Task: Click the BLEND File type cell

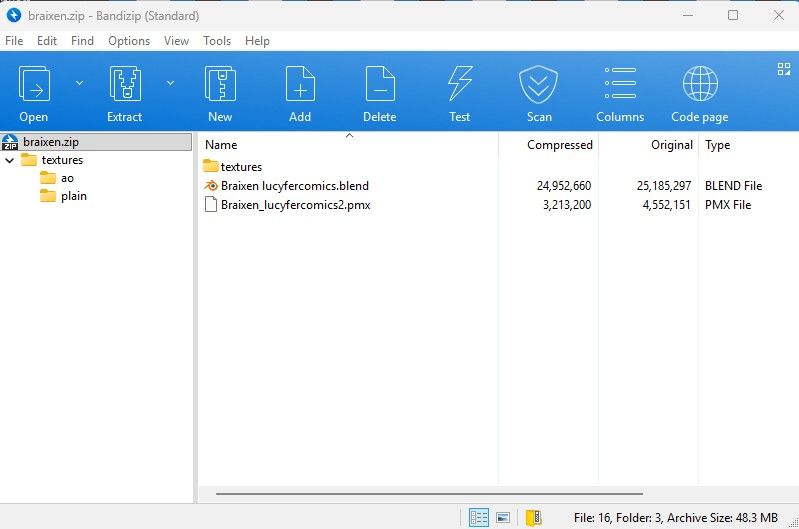Action: [x=734, y=186]
